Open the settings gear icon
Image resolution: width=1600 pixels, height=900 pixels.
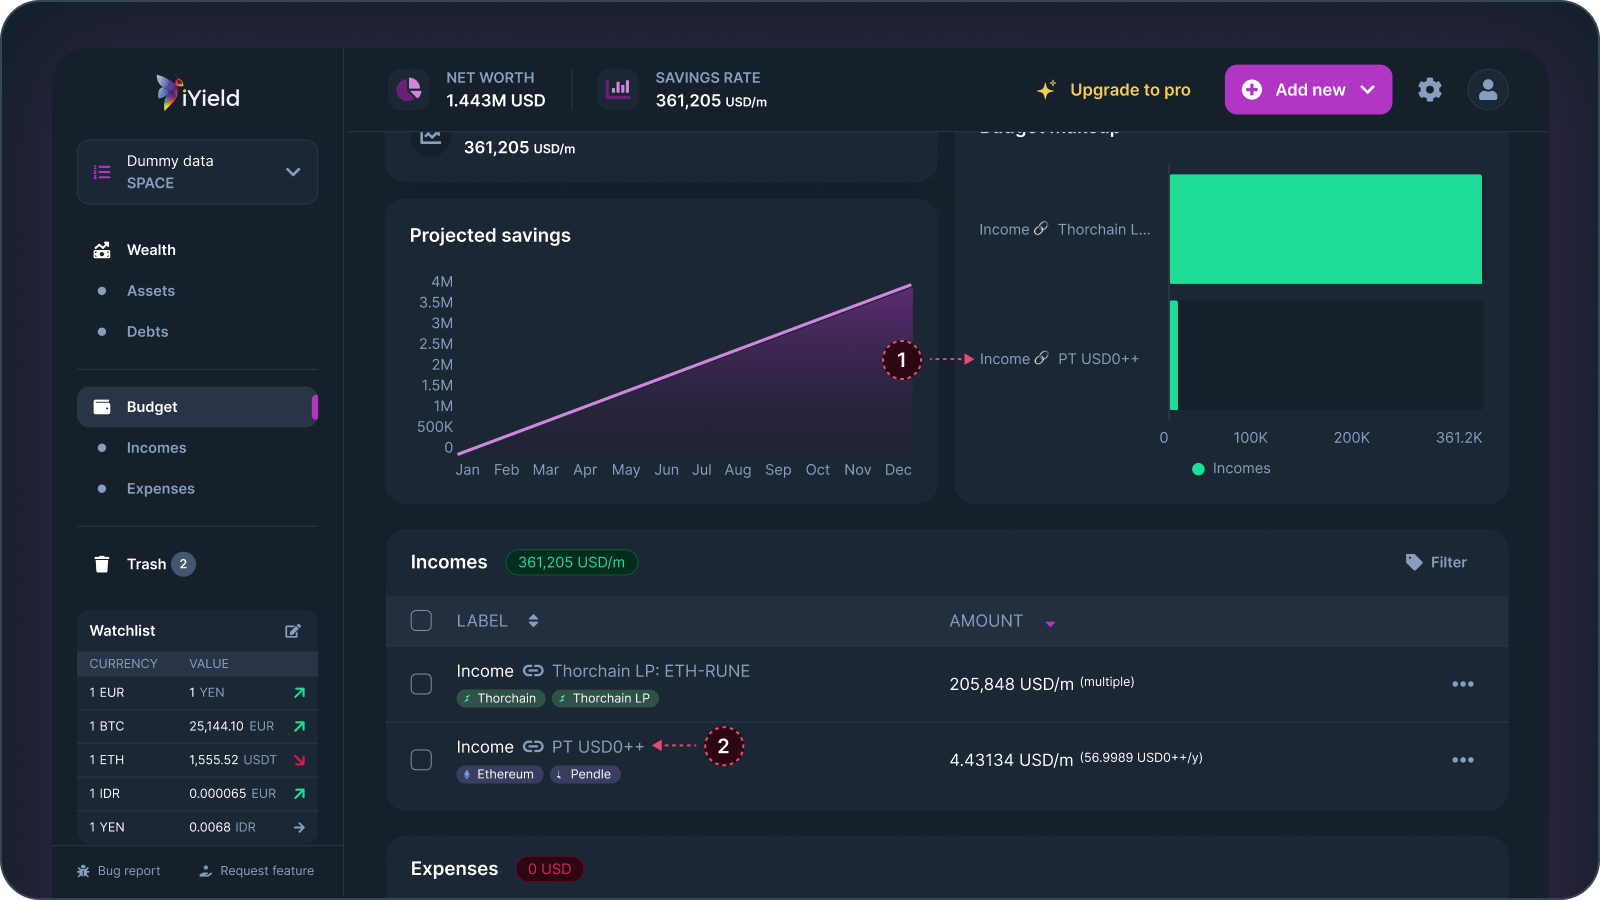tap(1430, 89)
